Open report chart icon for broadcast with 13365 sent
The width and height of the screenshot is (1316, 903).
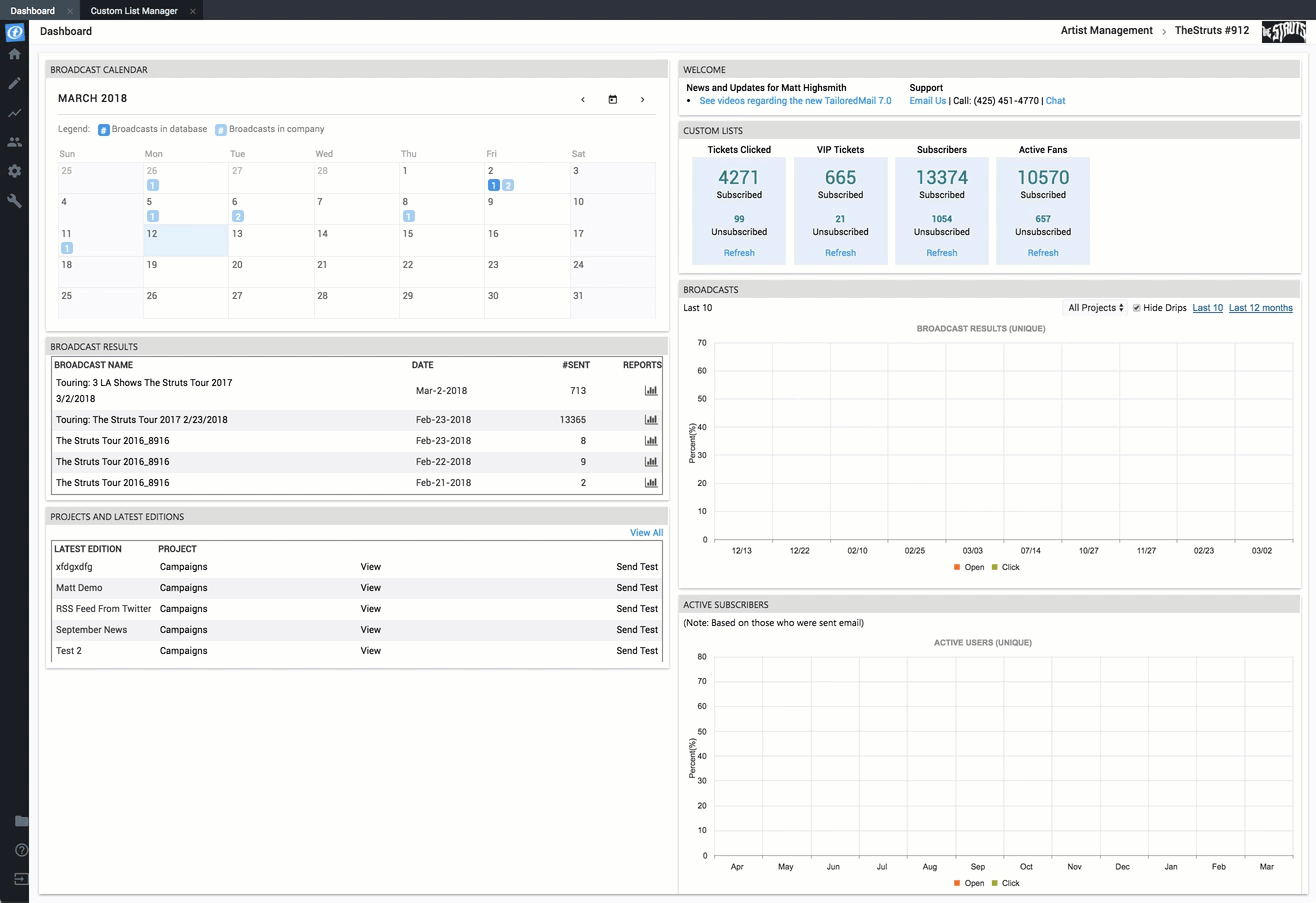(651, 420)
